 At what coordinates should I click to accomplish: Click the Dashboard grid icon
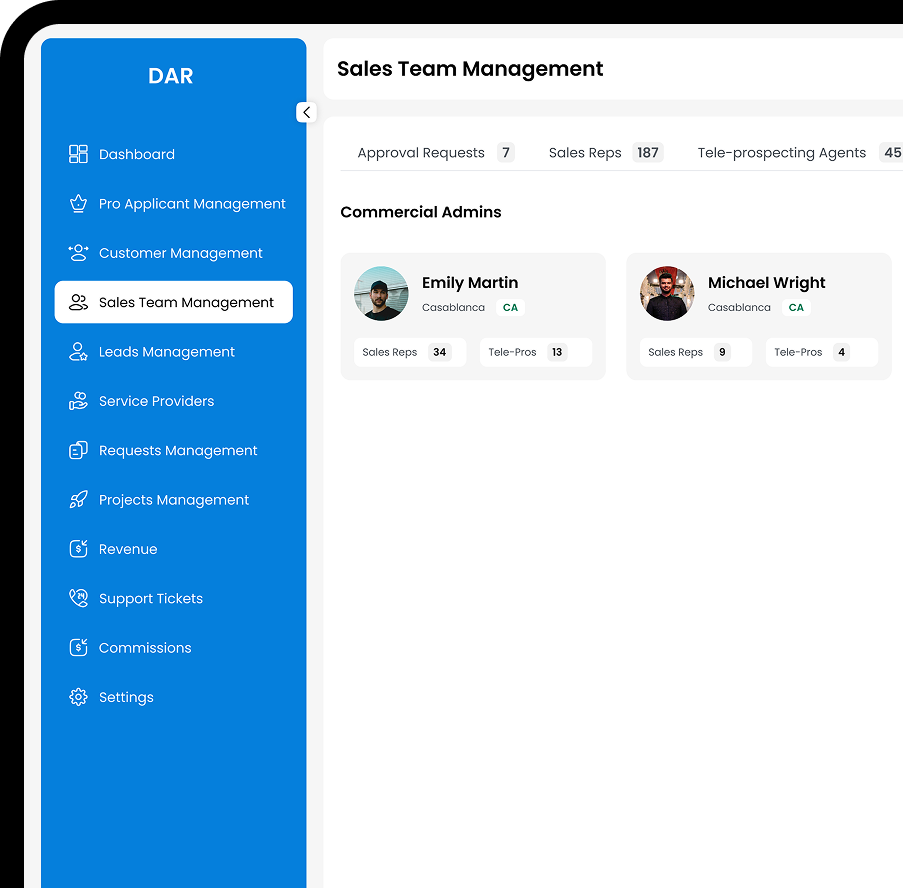click(x=78, y=154)
